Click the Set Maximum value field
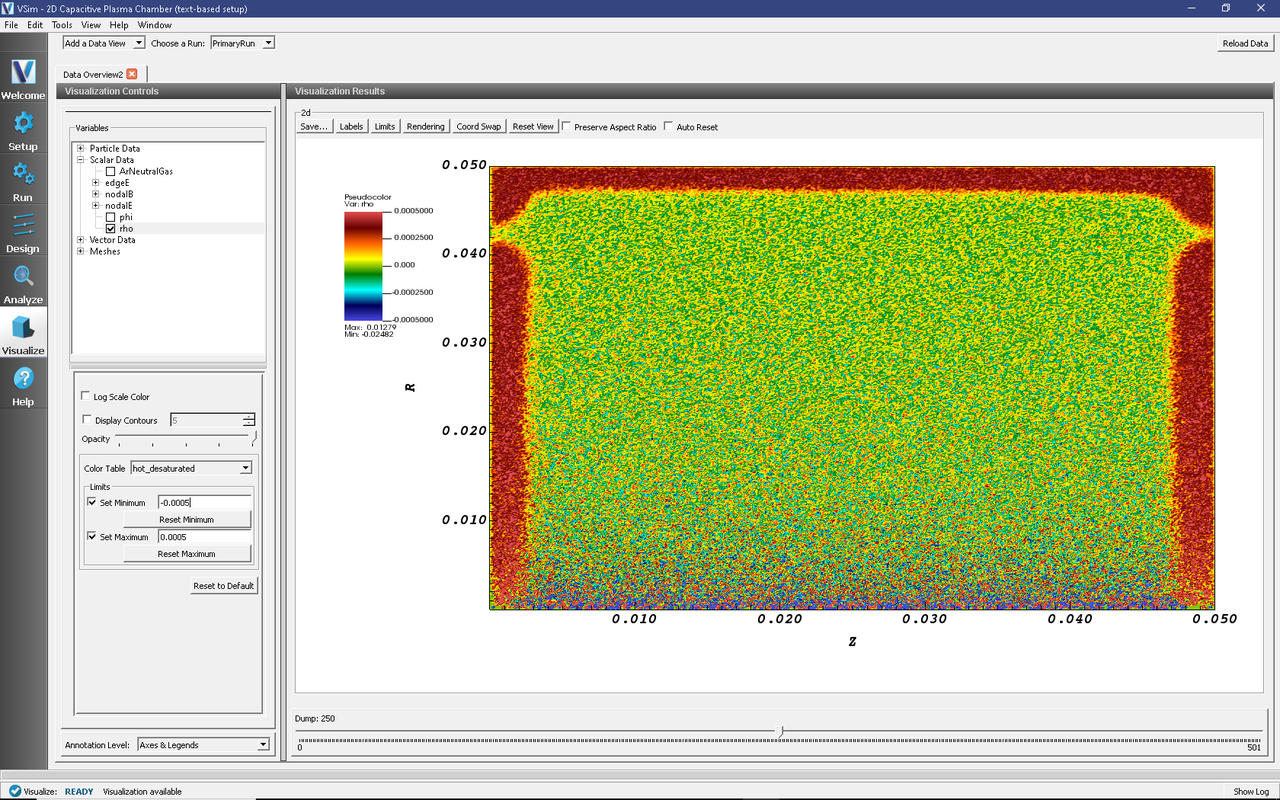 click(x=204, y=537)
